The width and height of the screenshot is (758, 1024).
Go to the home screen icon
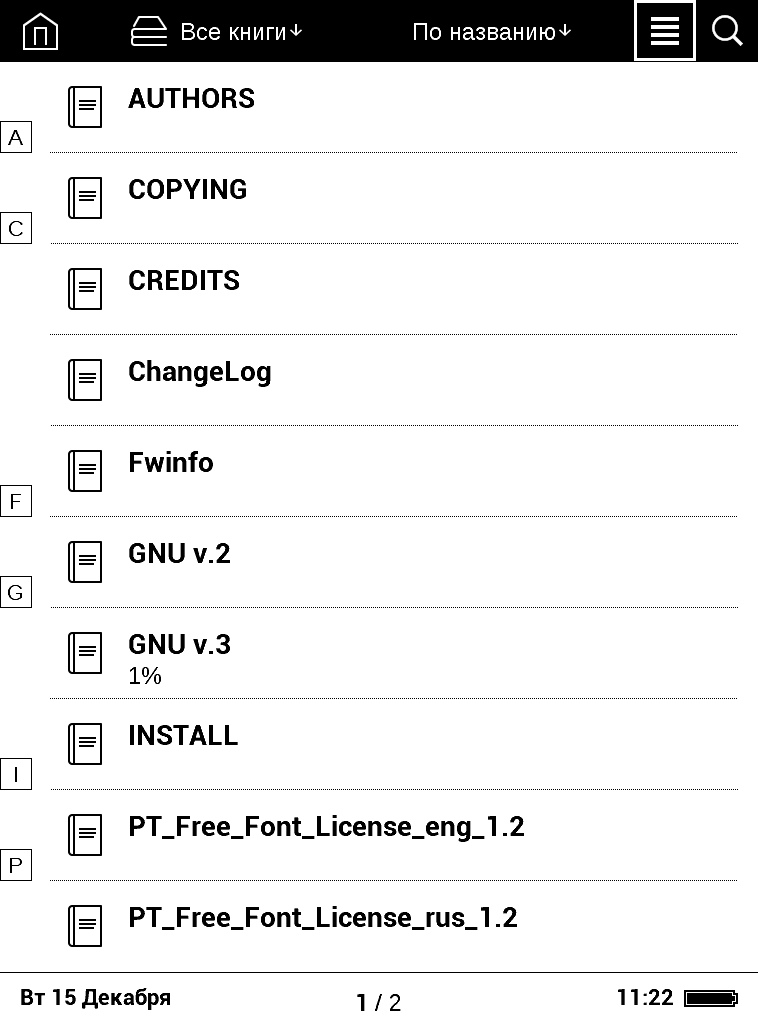pyautogui.click(x=40, y=31)
